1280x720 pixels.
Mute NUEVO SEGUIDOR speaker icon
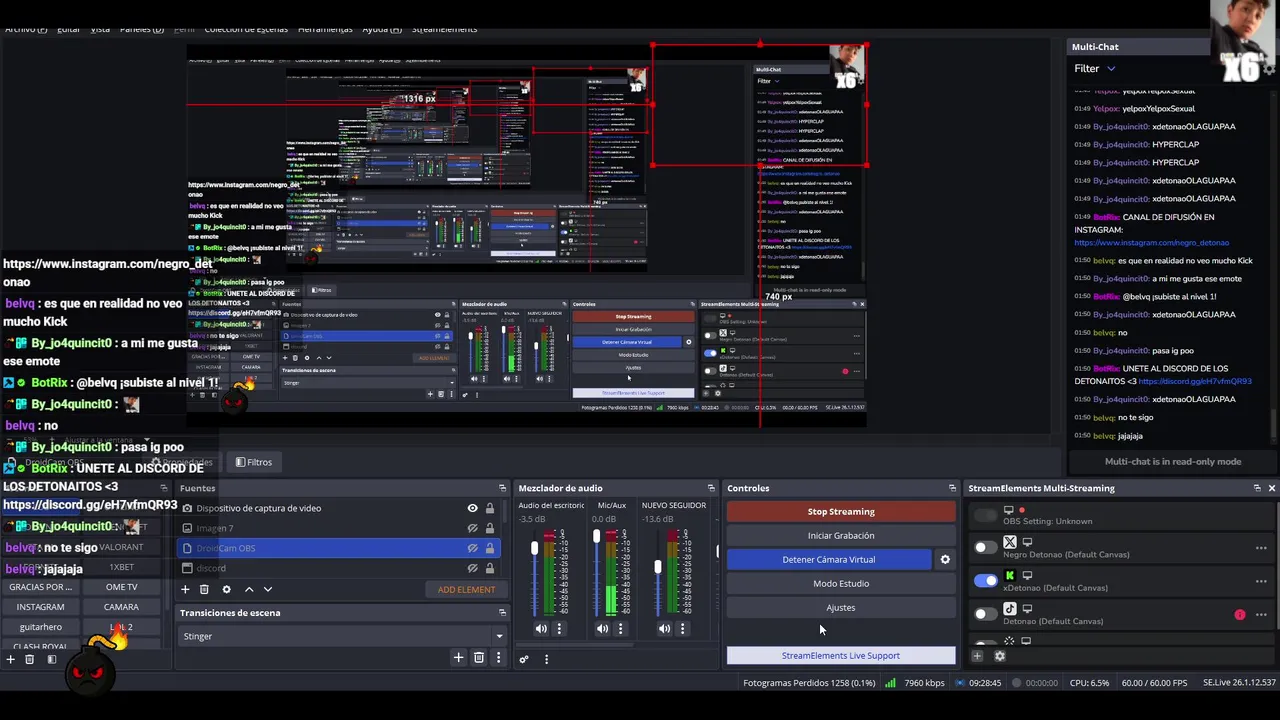pyautogui.click(x=665, y=628)
